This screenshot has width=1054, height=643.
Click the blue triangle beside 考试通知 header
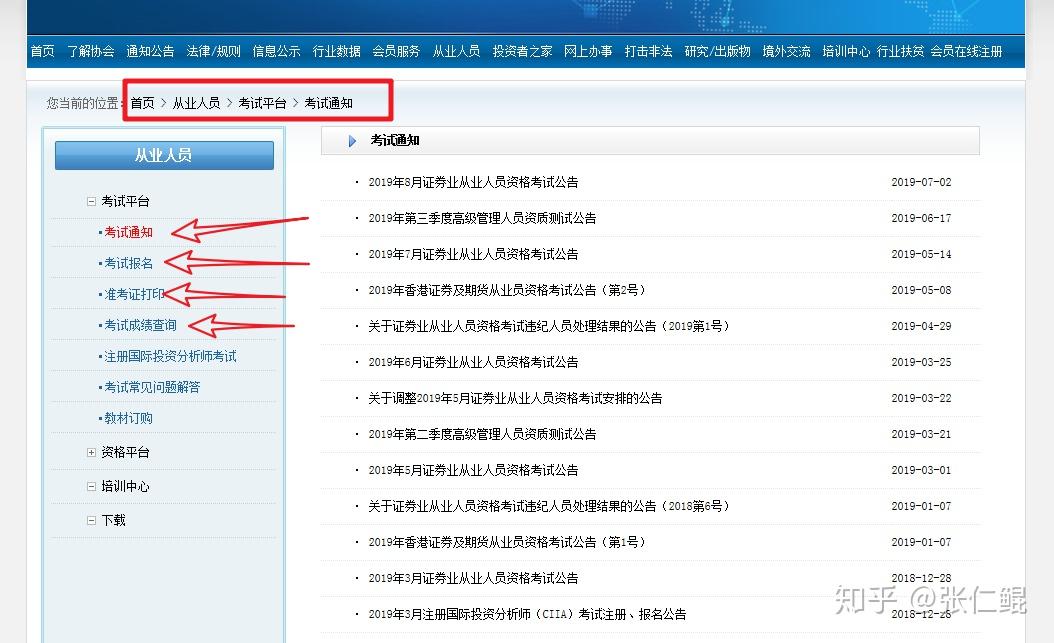click(352, 141)
